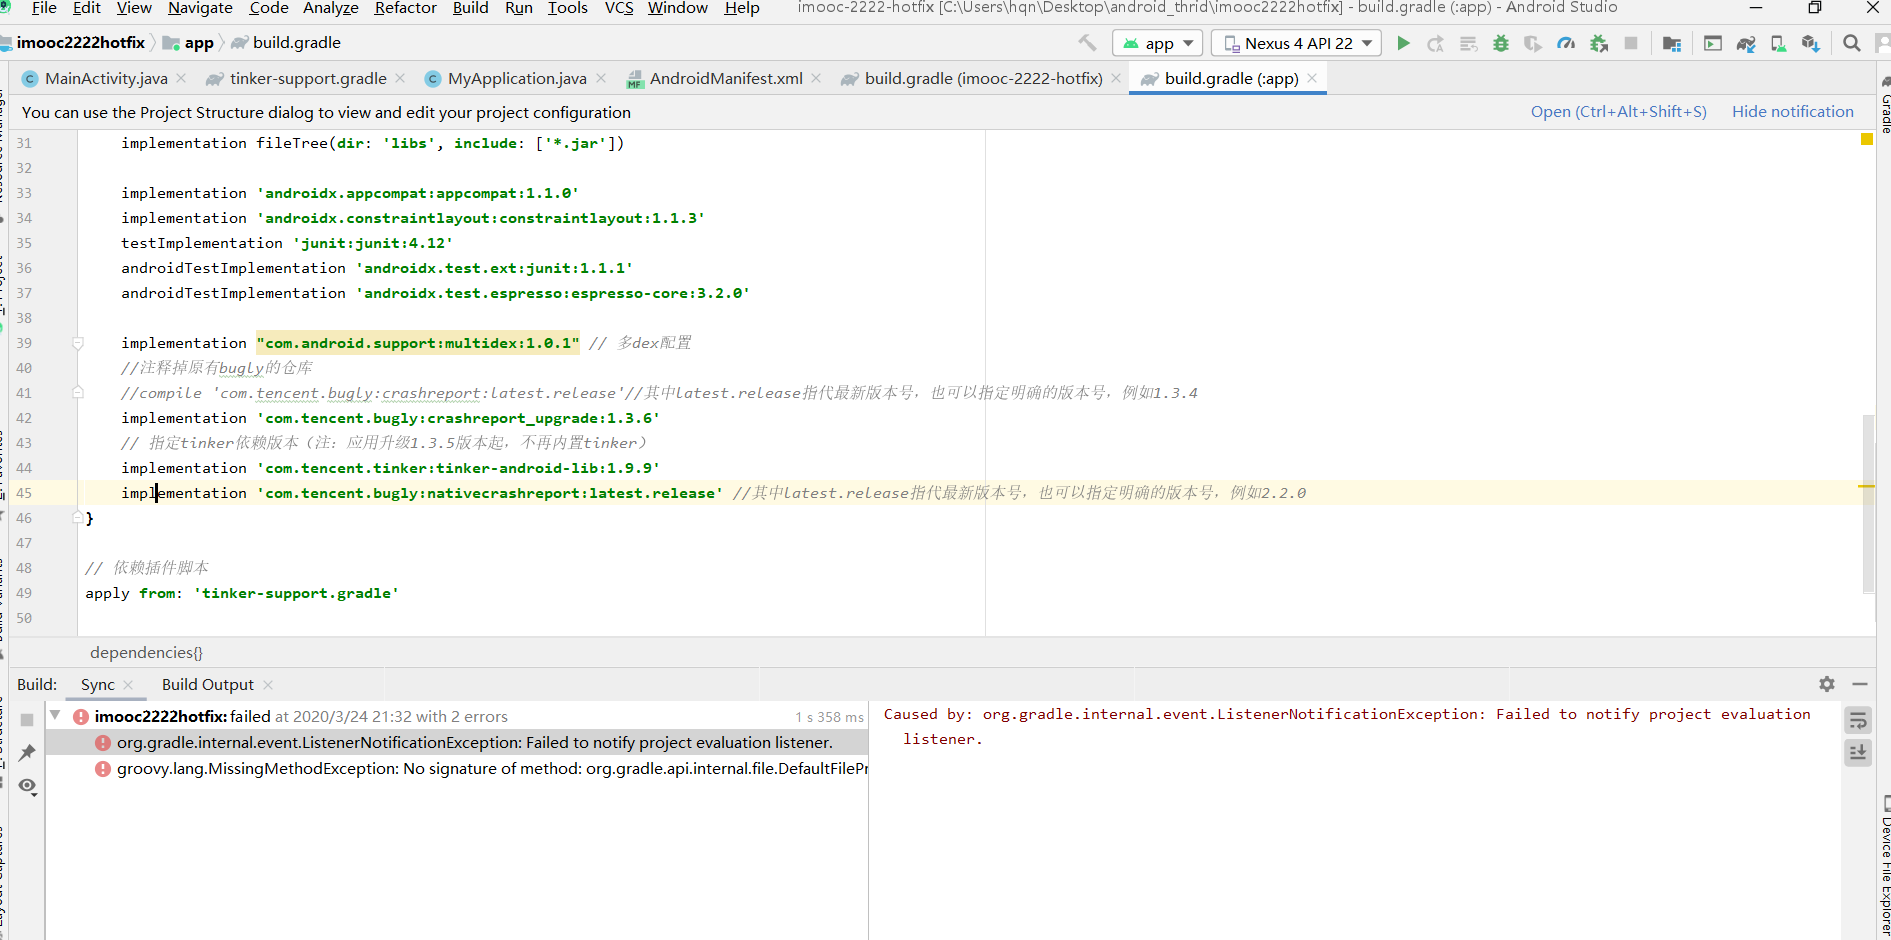Switch to build.gradle (imooc-2222-hotfix) tab
Screen dimensions: 1891x940
pyautogui.click(x=983, y=78)
